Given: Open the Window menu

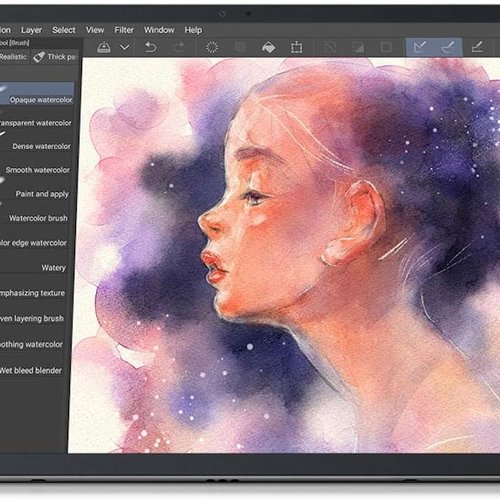Looking at the screenshot, I should tap(159, 30).
